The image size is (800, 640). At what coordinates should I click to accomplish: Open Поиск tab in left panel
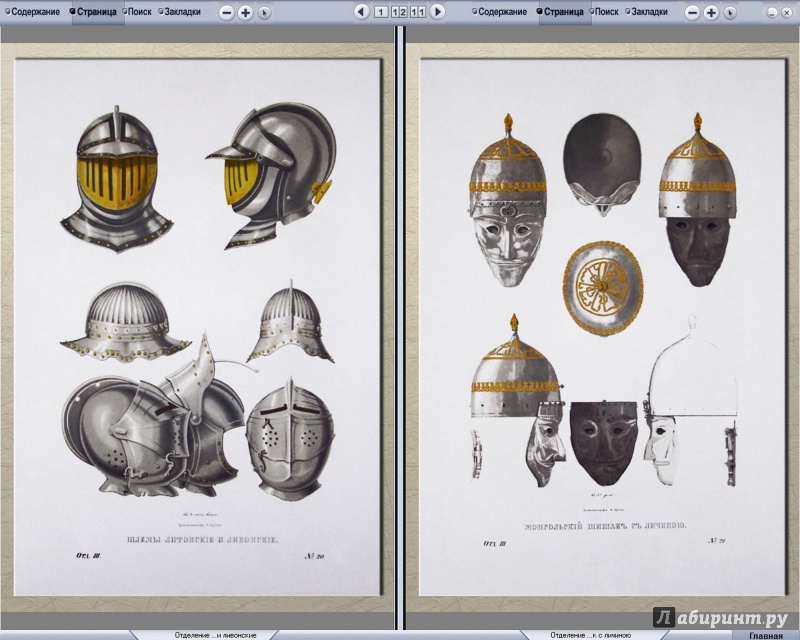pyautogui.click(x=138, y=11)
